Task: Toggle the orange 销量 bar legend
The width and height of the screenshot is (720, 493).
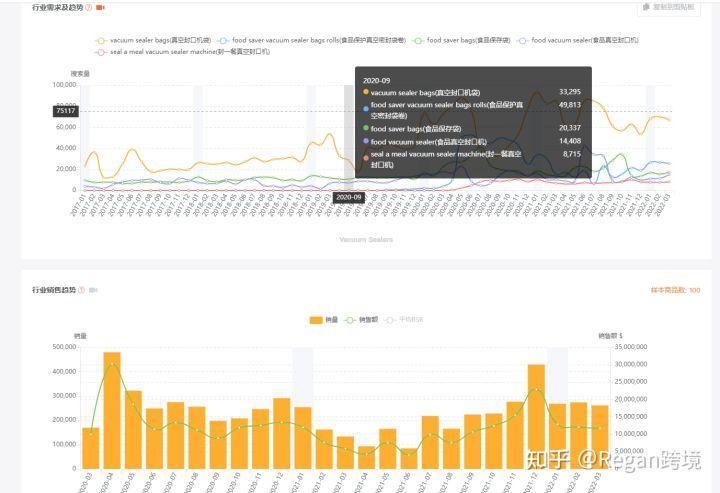Action: (324, 320)
